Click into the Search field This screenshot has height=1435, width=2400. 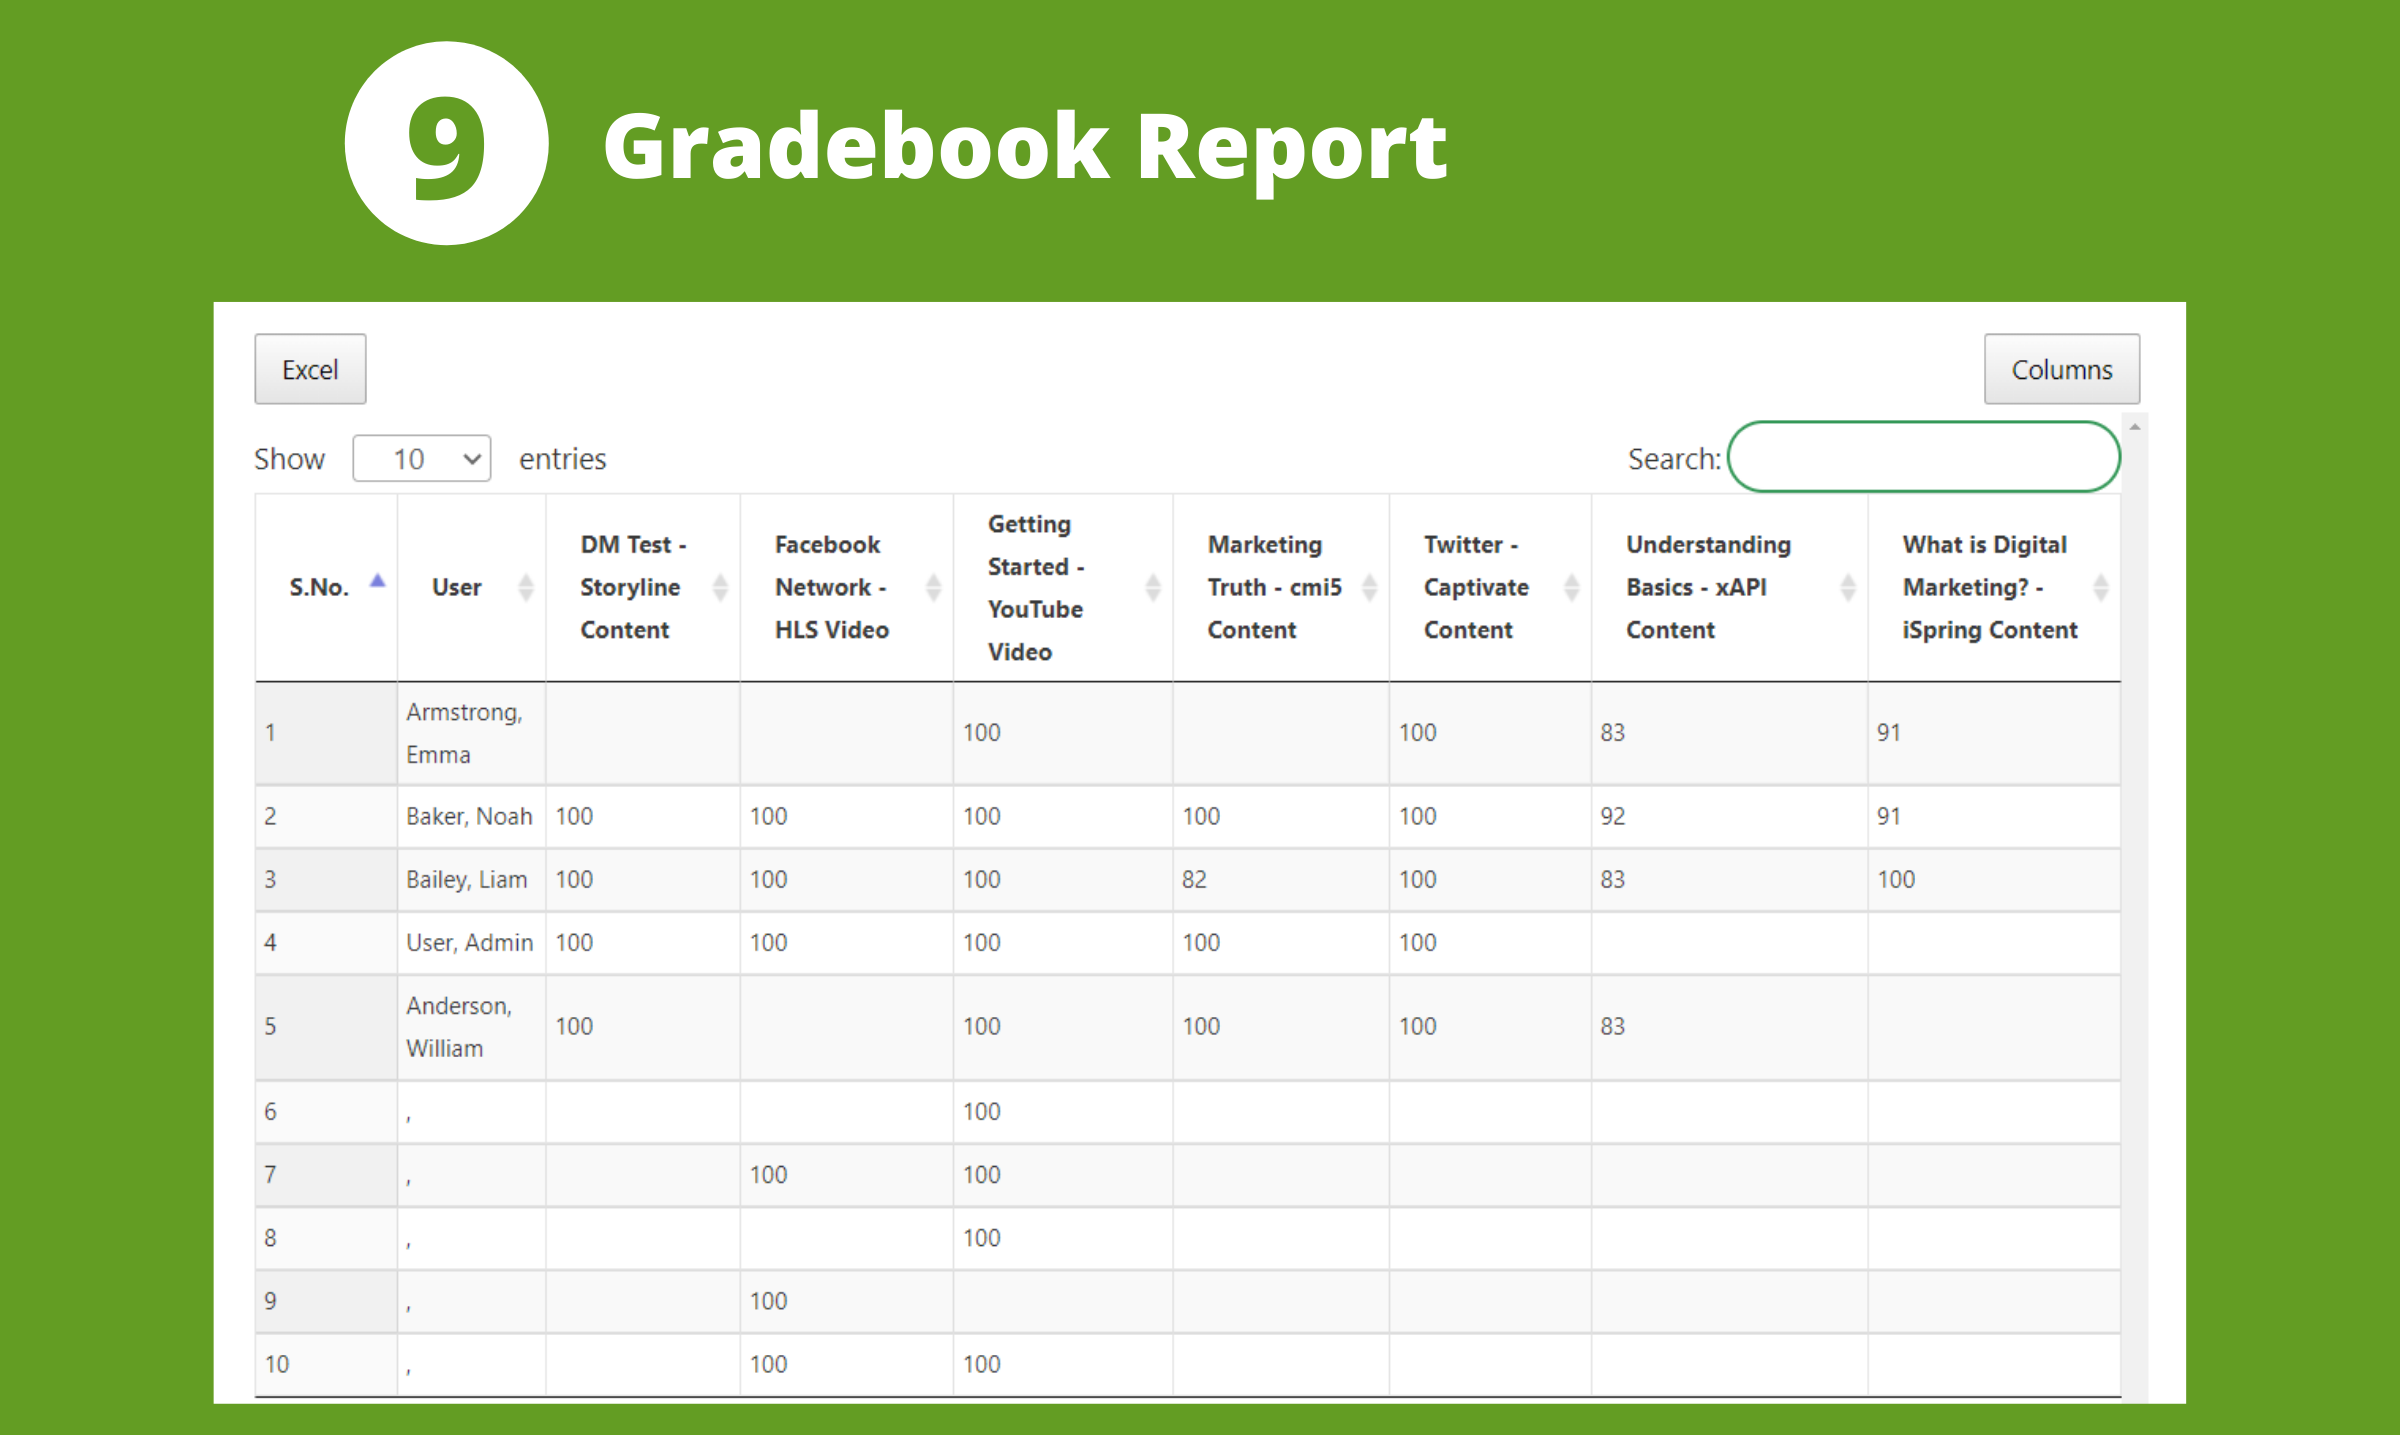1923,458
